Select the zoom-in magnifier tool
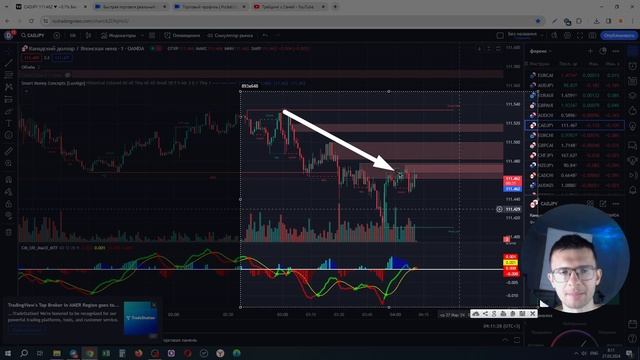Screen dimensions: 640x360 [9, 163]
